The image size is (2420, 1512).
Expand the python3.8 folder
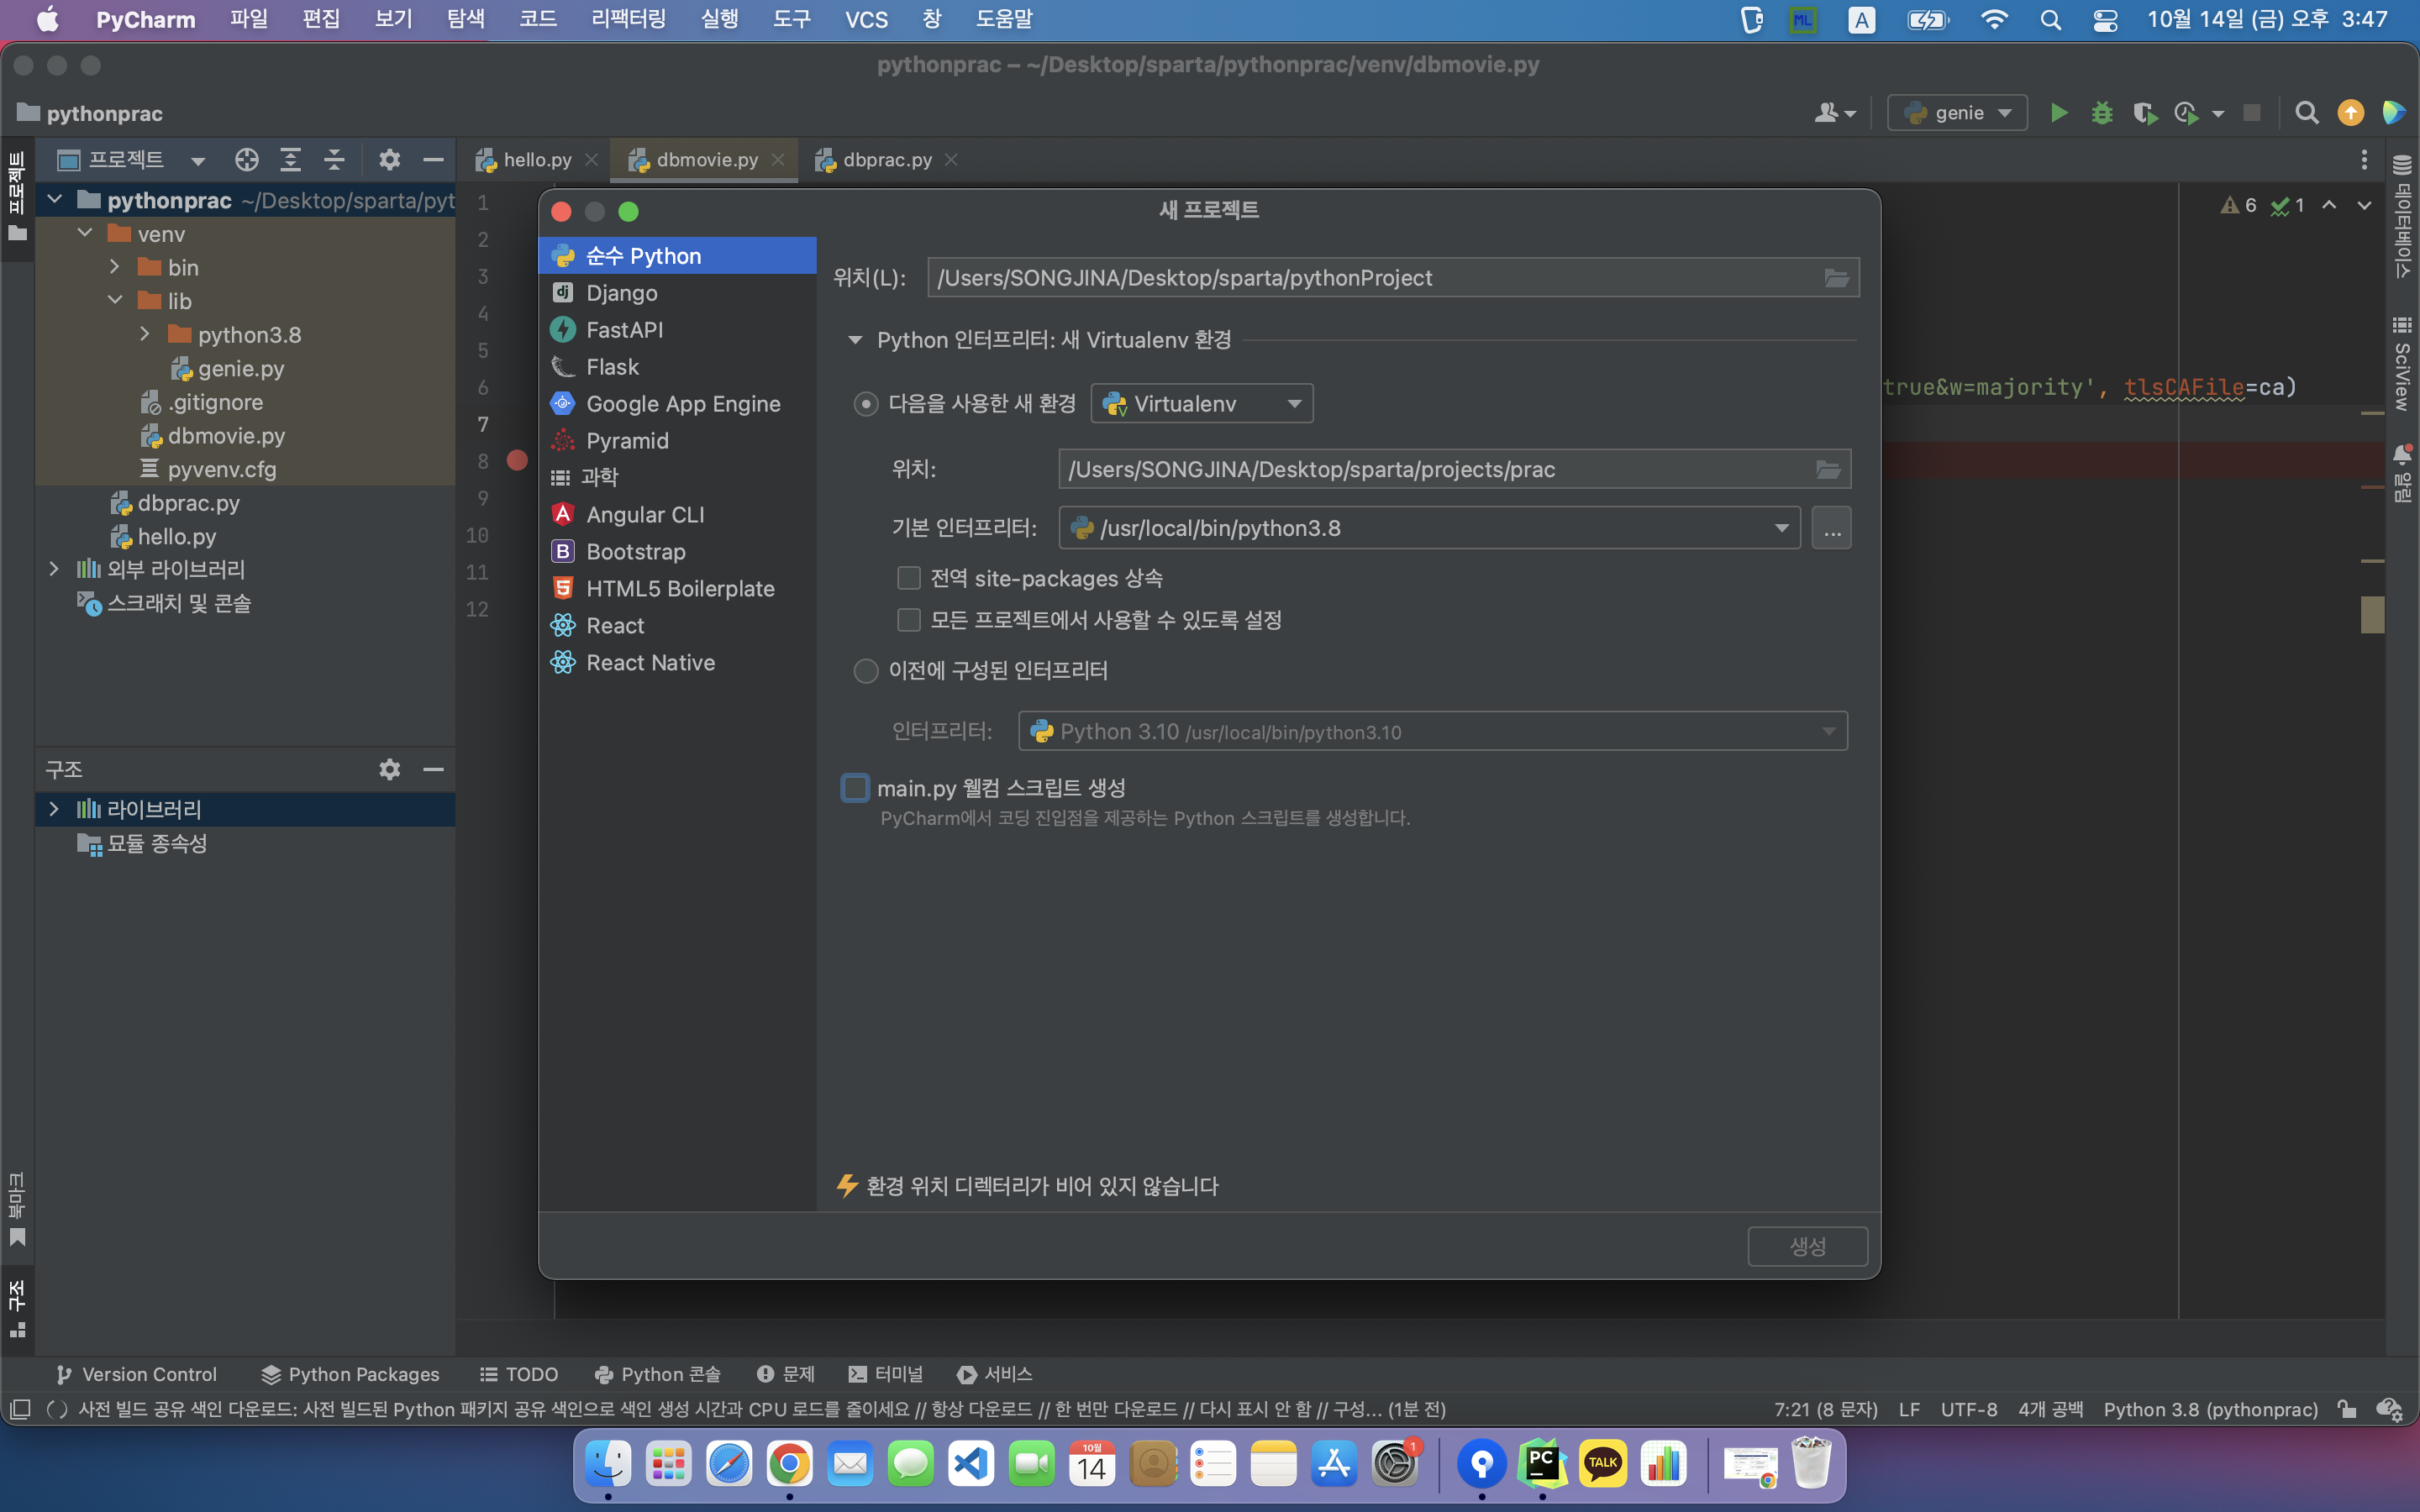(145, 334)
